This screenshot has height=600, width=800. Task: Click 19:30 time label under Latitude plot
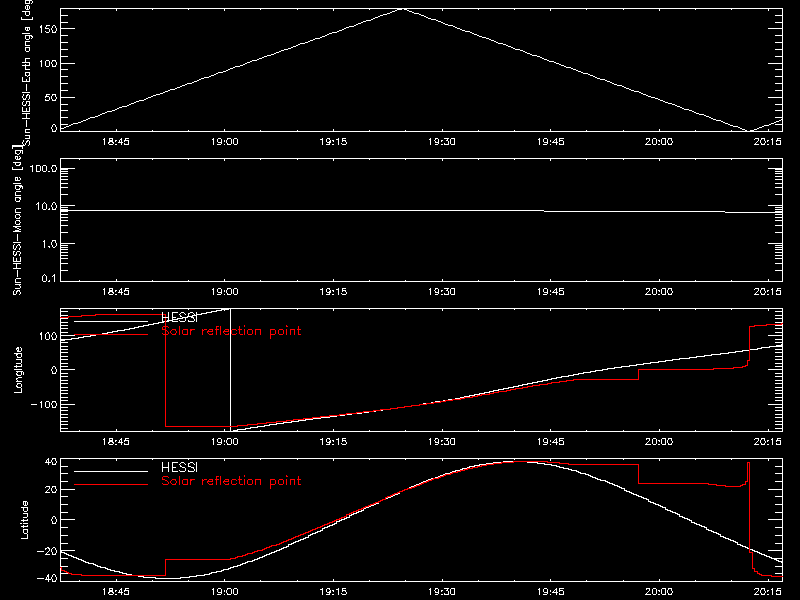point(442,592)
